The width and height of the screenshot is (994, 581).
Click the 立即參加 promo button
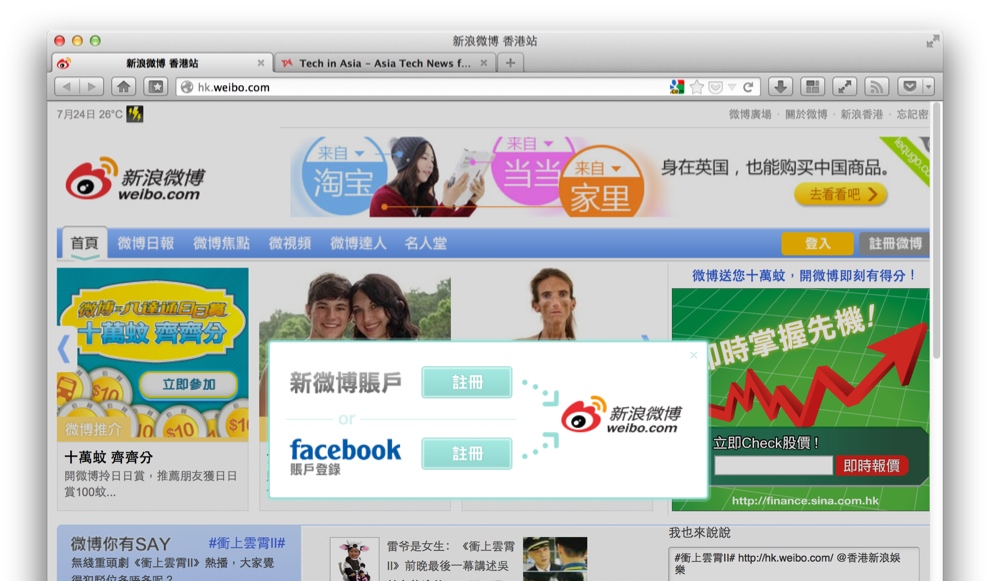189,385
